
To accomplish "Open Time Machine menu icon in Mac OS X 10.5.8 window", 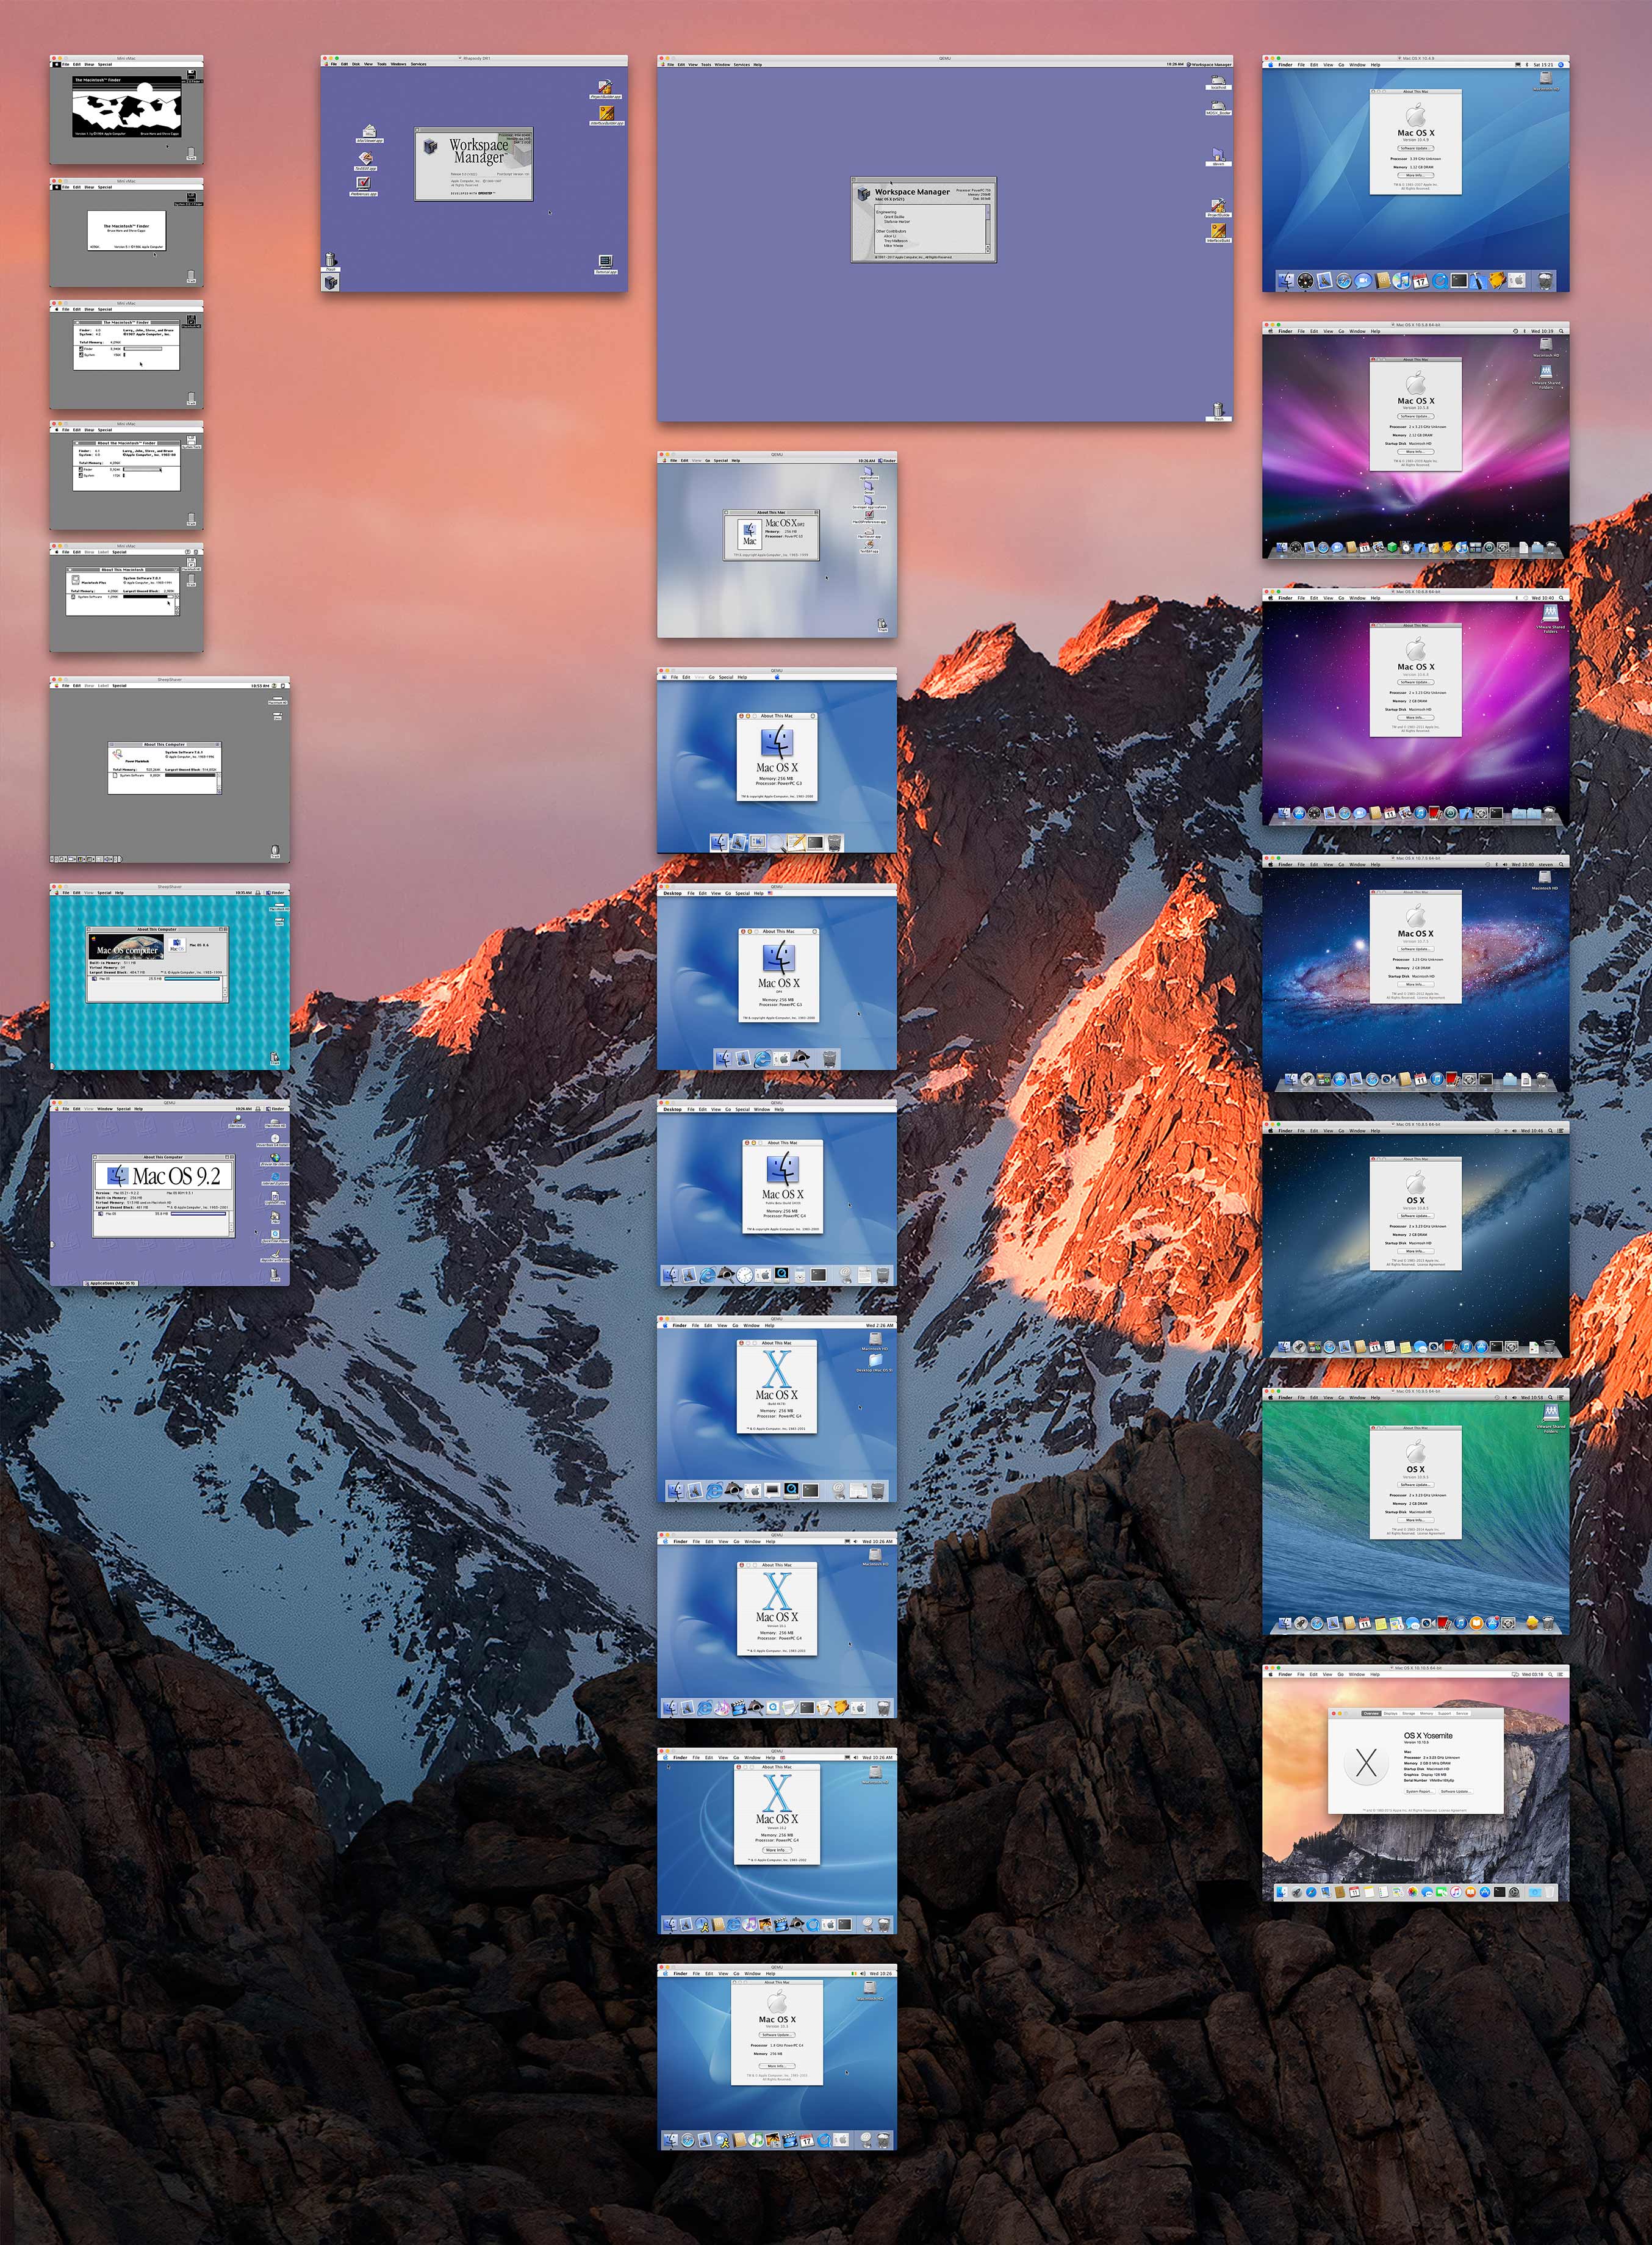I will coord(1516,332).
